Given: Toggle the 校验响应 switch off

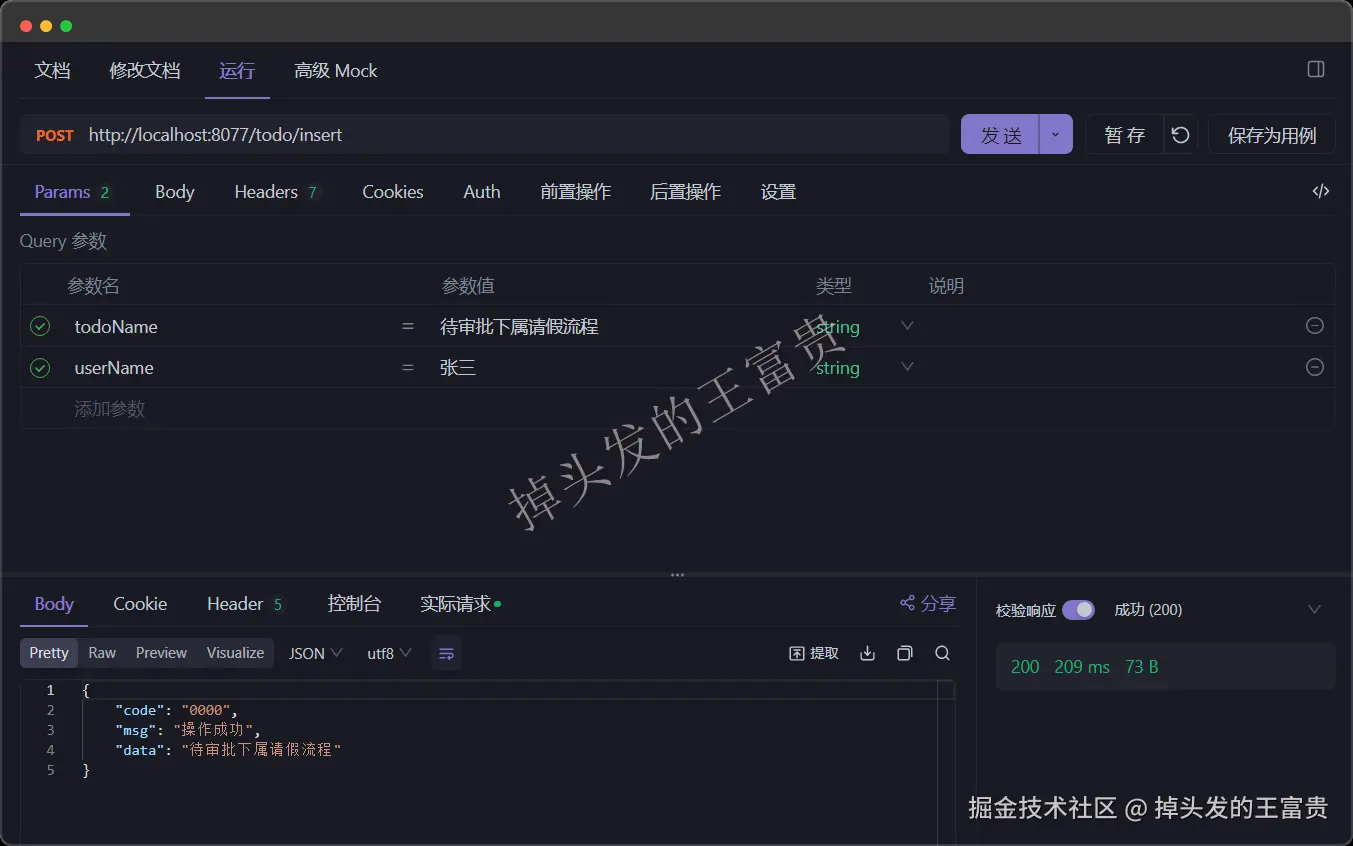Looking at the screenshot, I should click(x=1078, y=610).
